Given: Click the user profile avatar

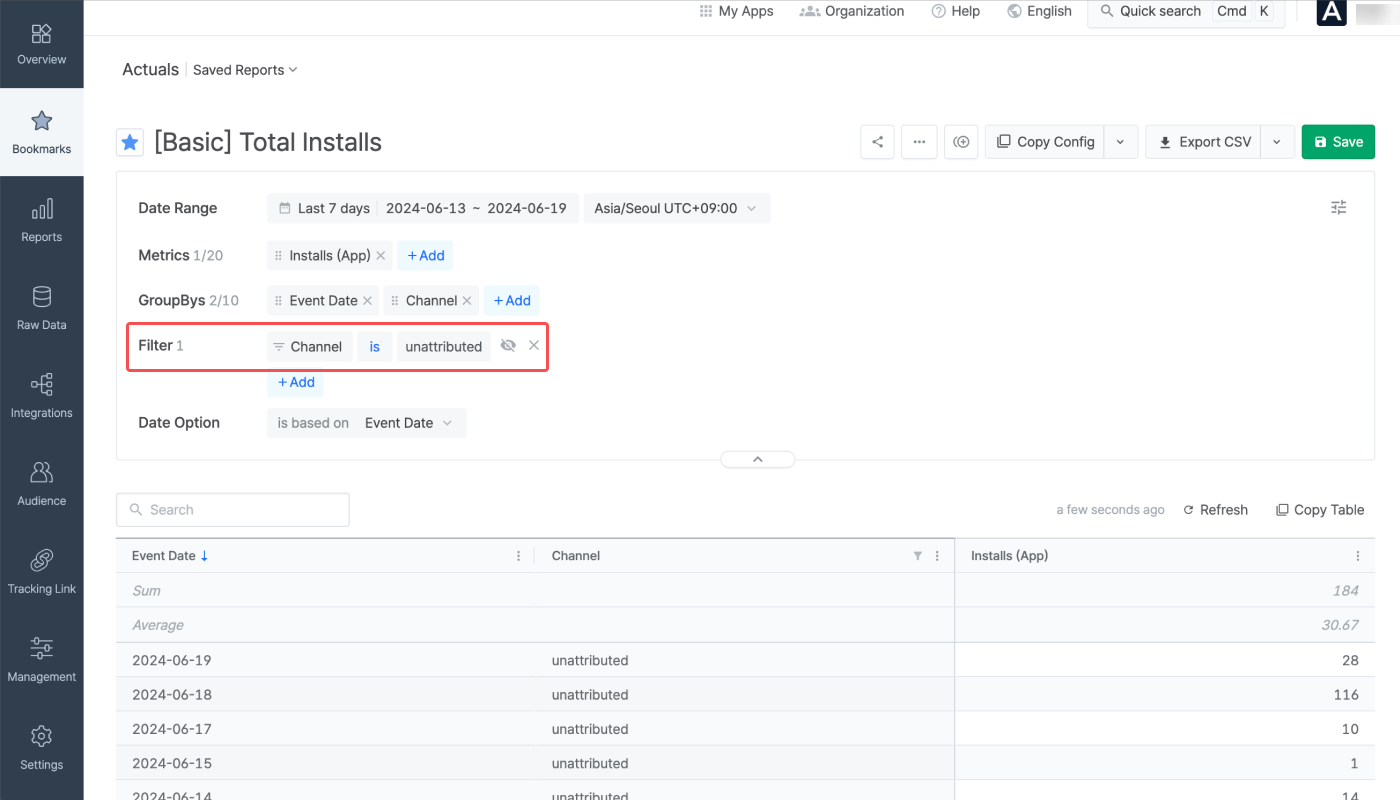Looking at the screenshot, I should (1331, 12).
